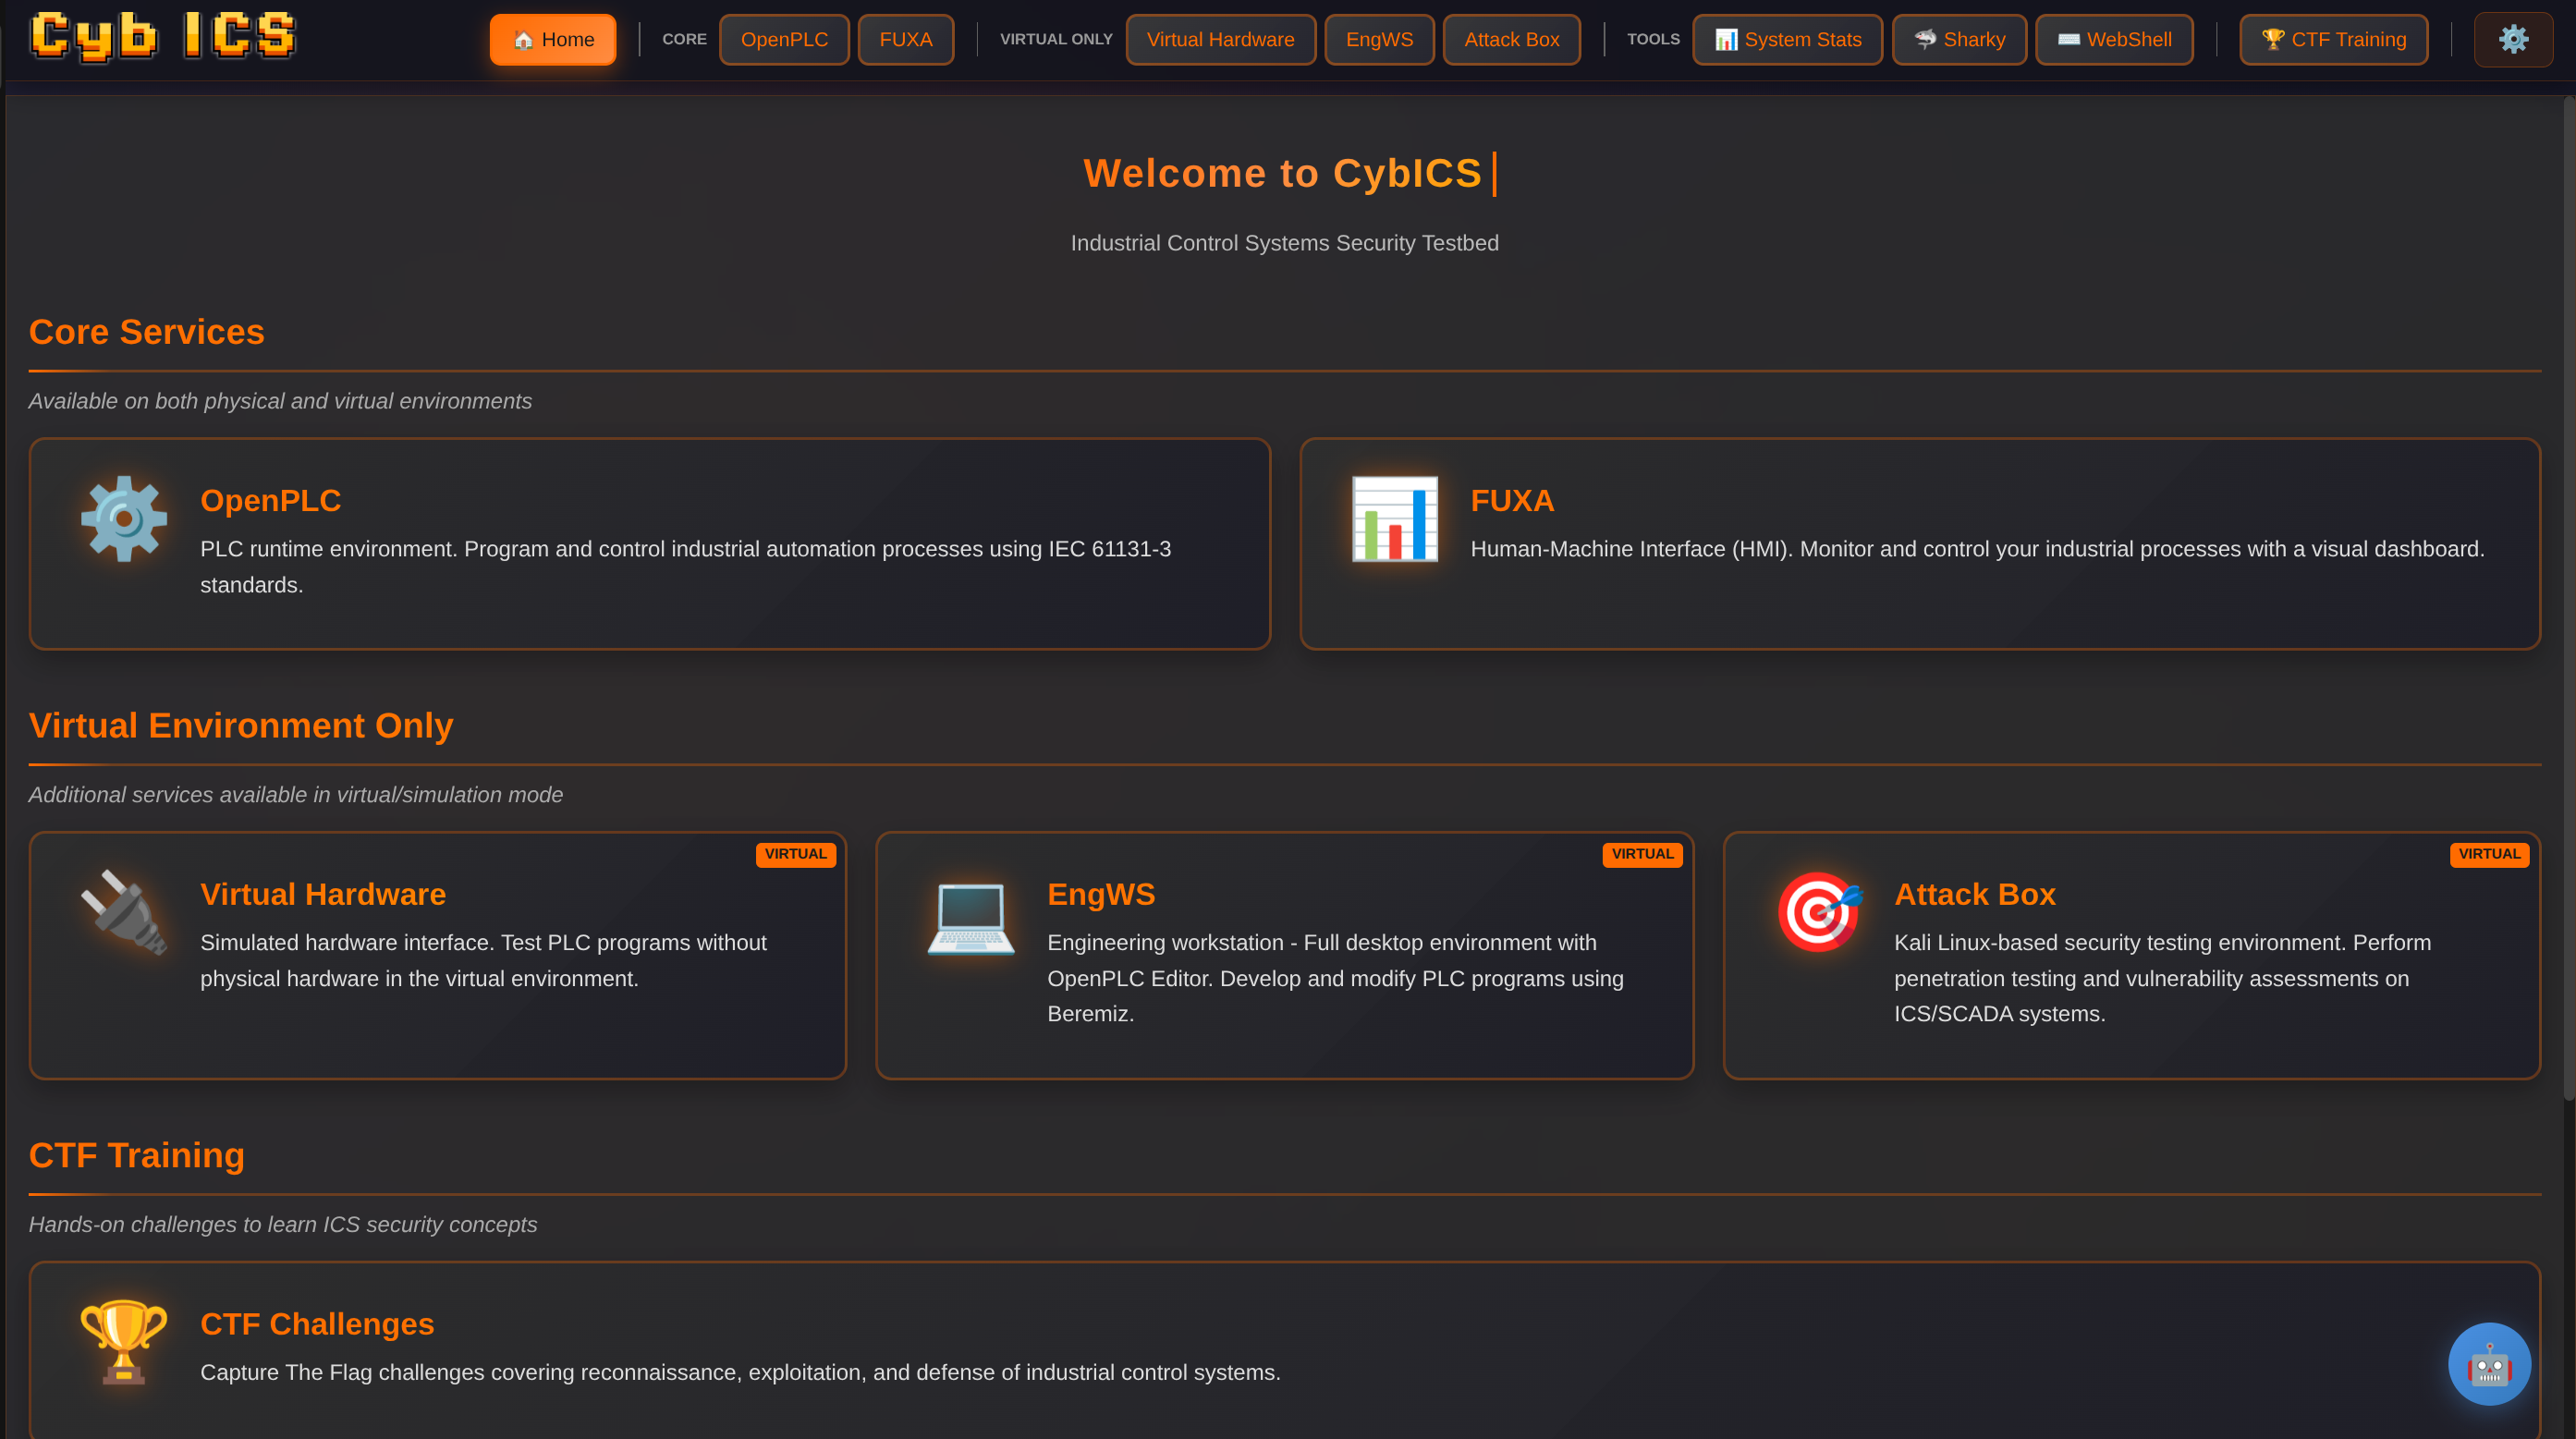Image resolution: width=2576 pixels, height=1439 pixels.
Task: Click the Virtual Hardware plug icon
Action: 124,913
